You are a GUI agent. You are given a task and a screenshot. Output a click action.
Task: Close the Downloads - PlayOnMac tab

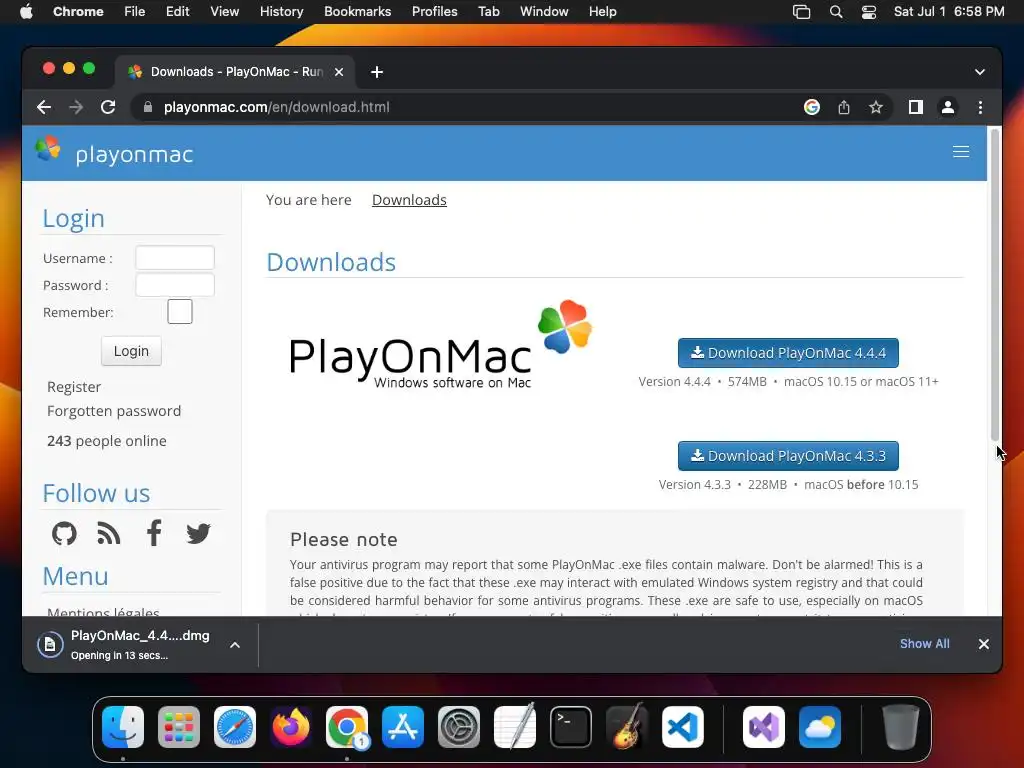pyautogui.click(x=339, y=72)
